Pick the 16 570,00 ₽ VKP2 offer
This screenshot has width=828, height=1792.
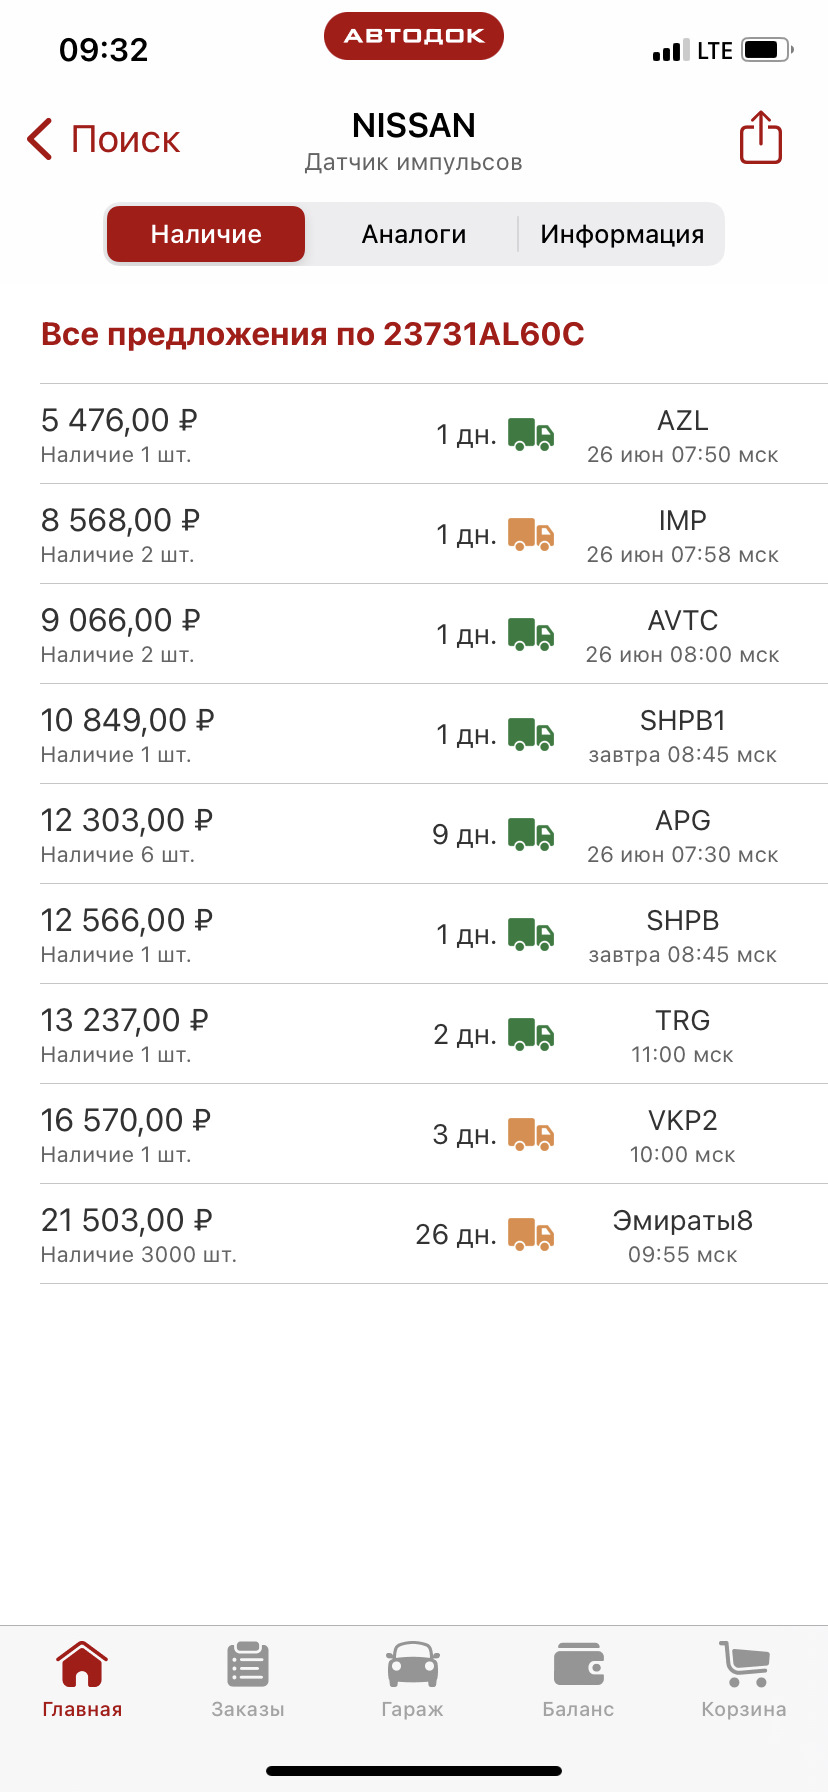click(434, 1134)
